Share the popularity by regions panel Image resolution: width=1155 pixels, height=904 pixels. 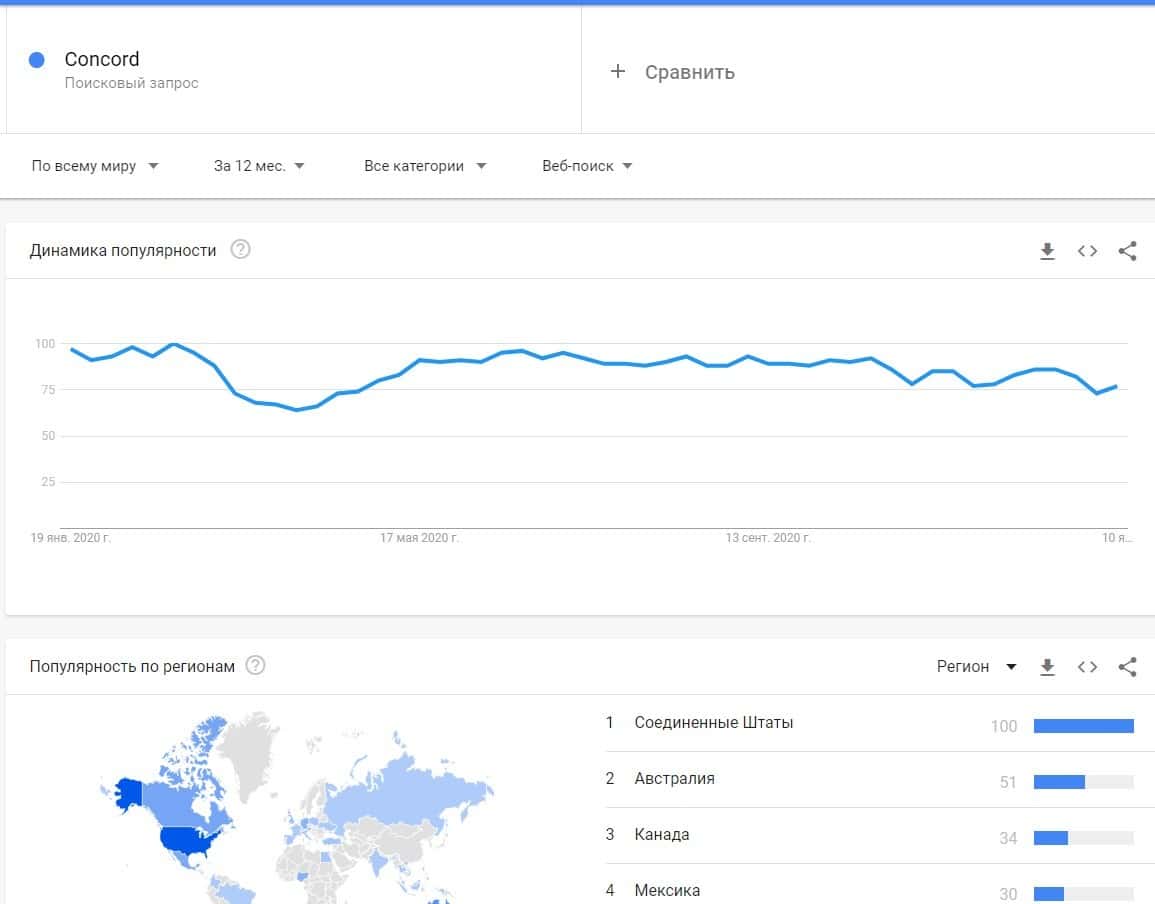coord(1127,667)
